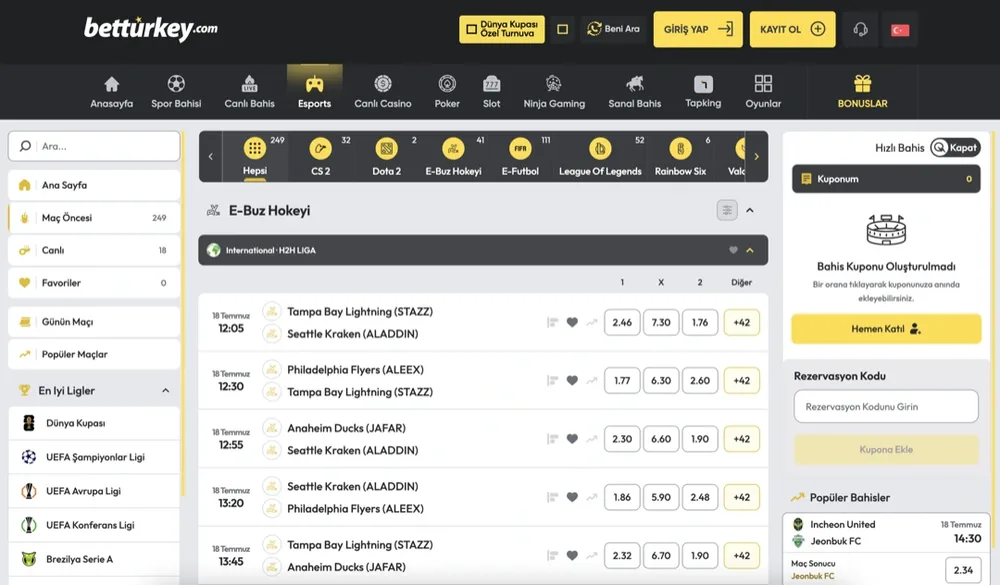The height and width of the screenshot is (585, 1000).
Task: Open Canlı Bahis live betting
Action: (249, 92)
